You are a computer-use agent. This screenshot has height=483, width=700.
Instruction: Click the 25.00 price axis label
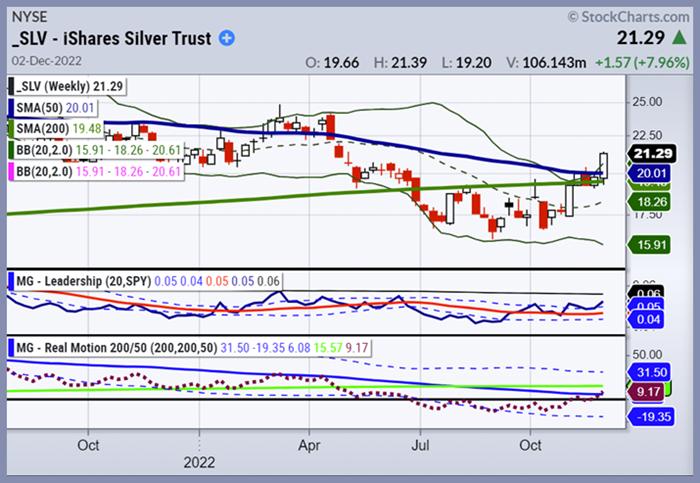coord(647,102)
